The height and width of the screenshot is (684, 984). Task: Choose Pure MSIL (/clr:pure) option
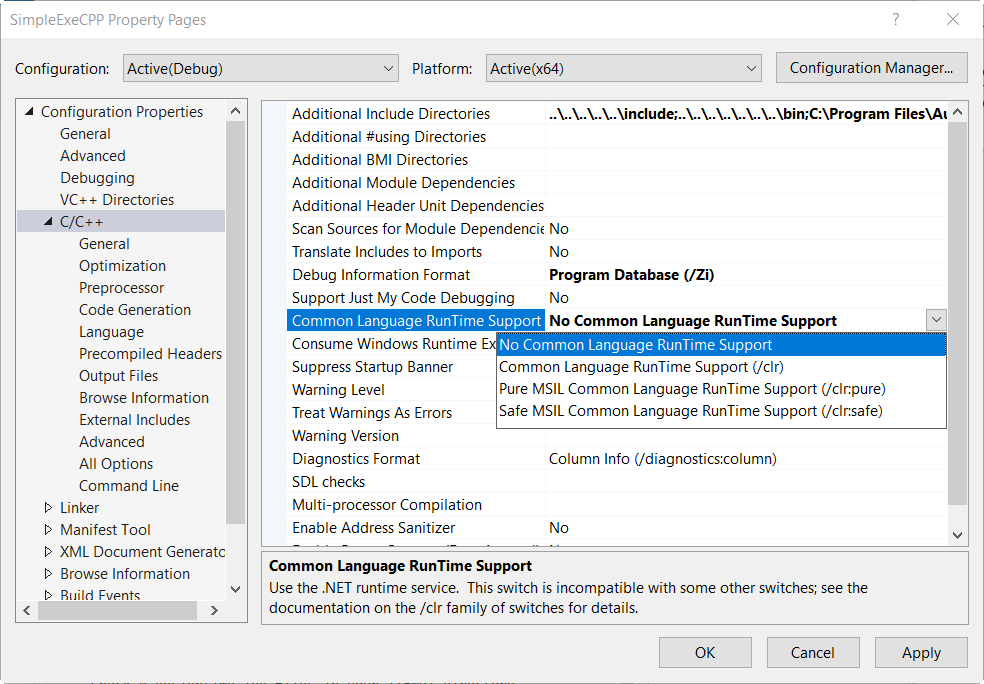[x=721, y=388]
